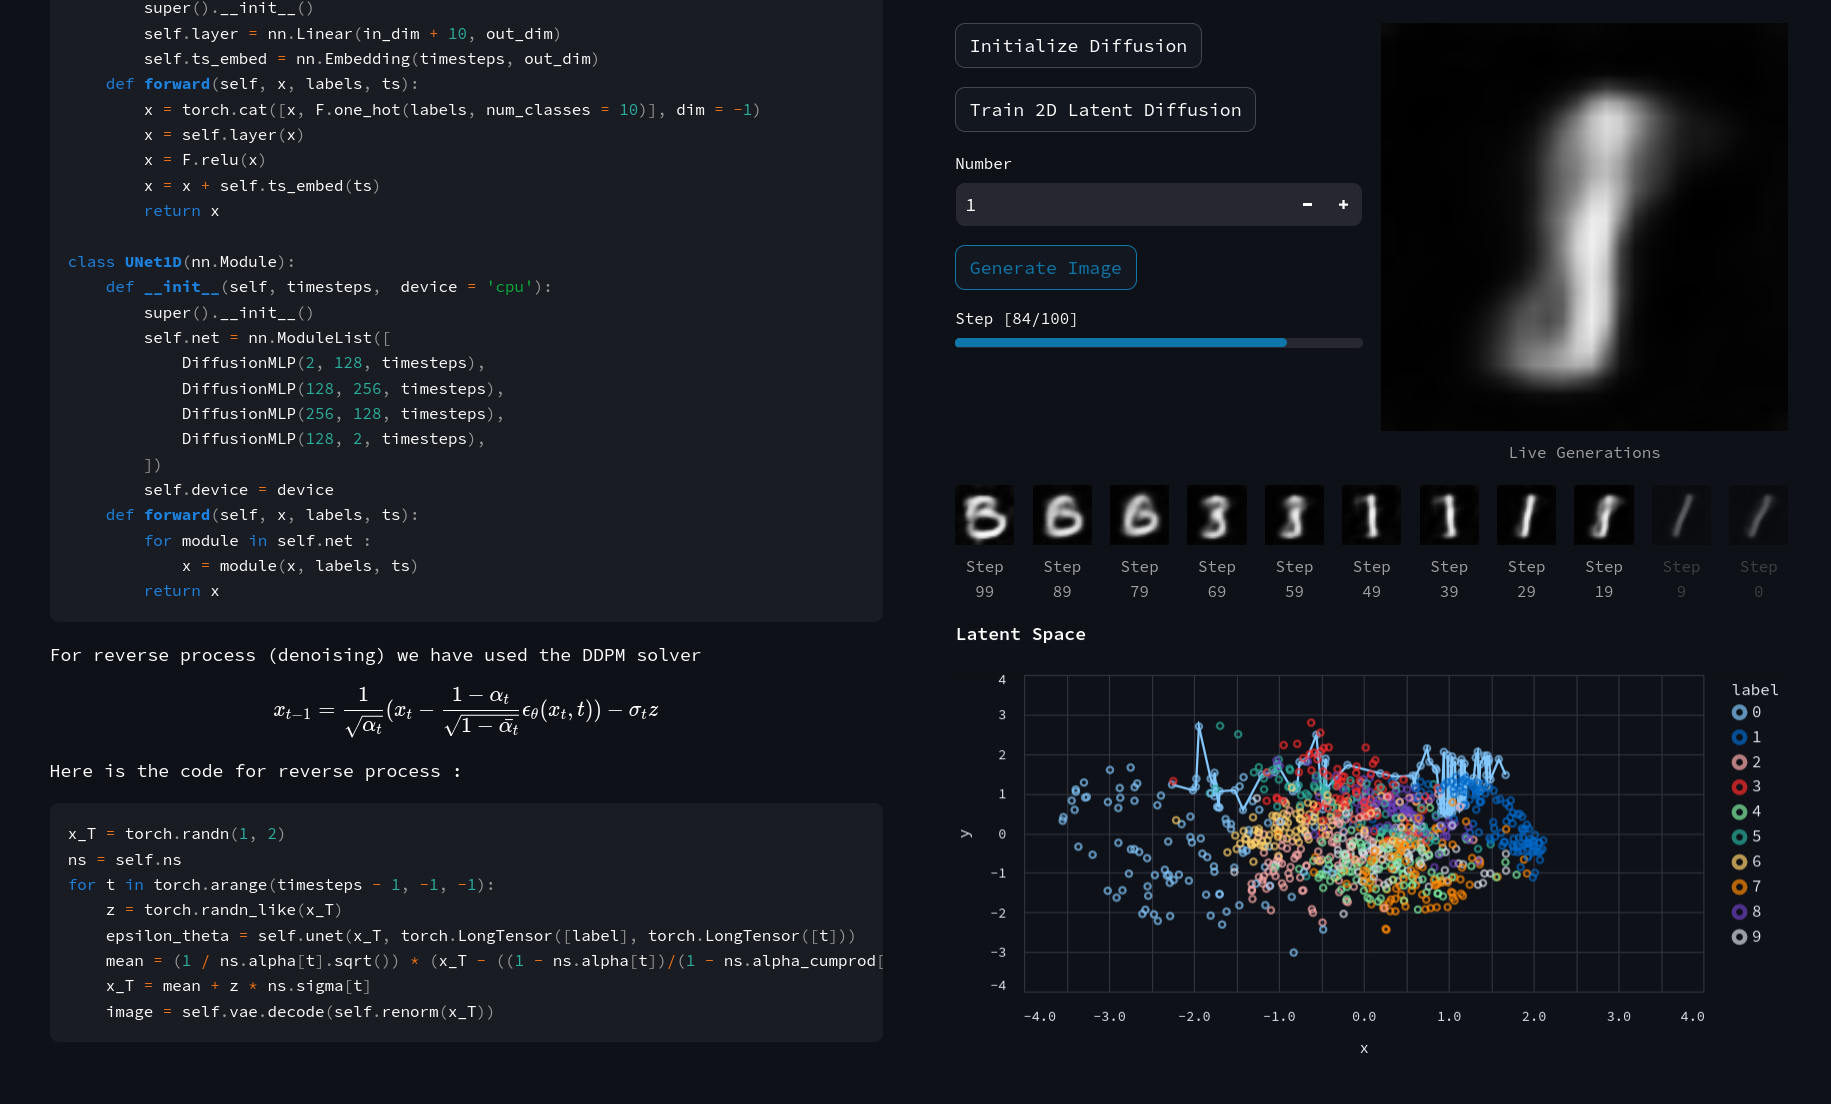Screen dimensions: 1831x1104
Task: Toggle label 9 legend entry
Action: (1740, 937)
